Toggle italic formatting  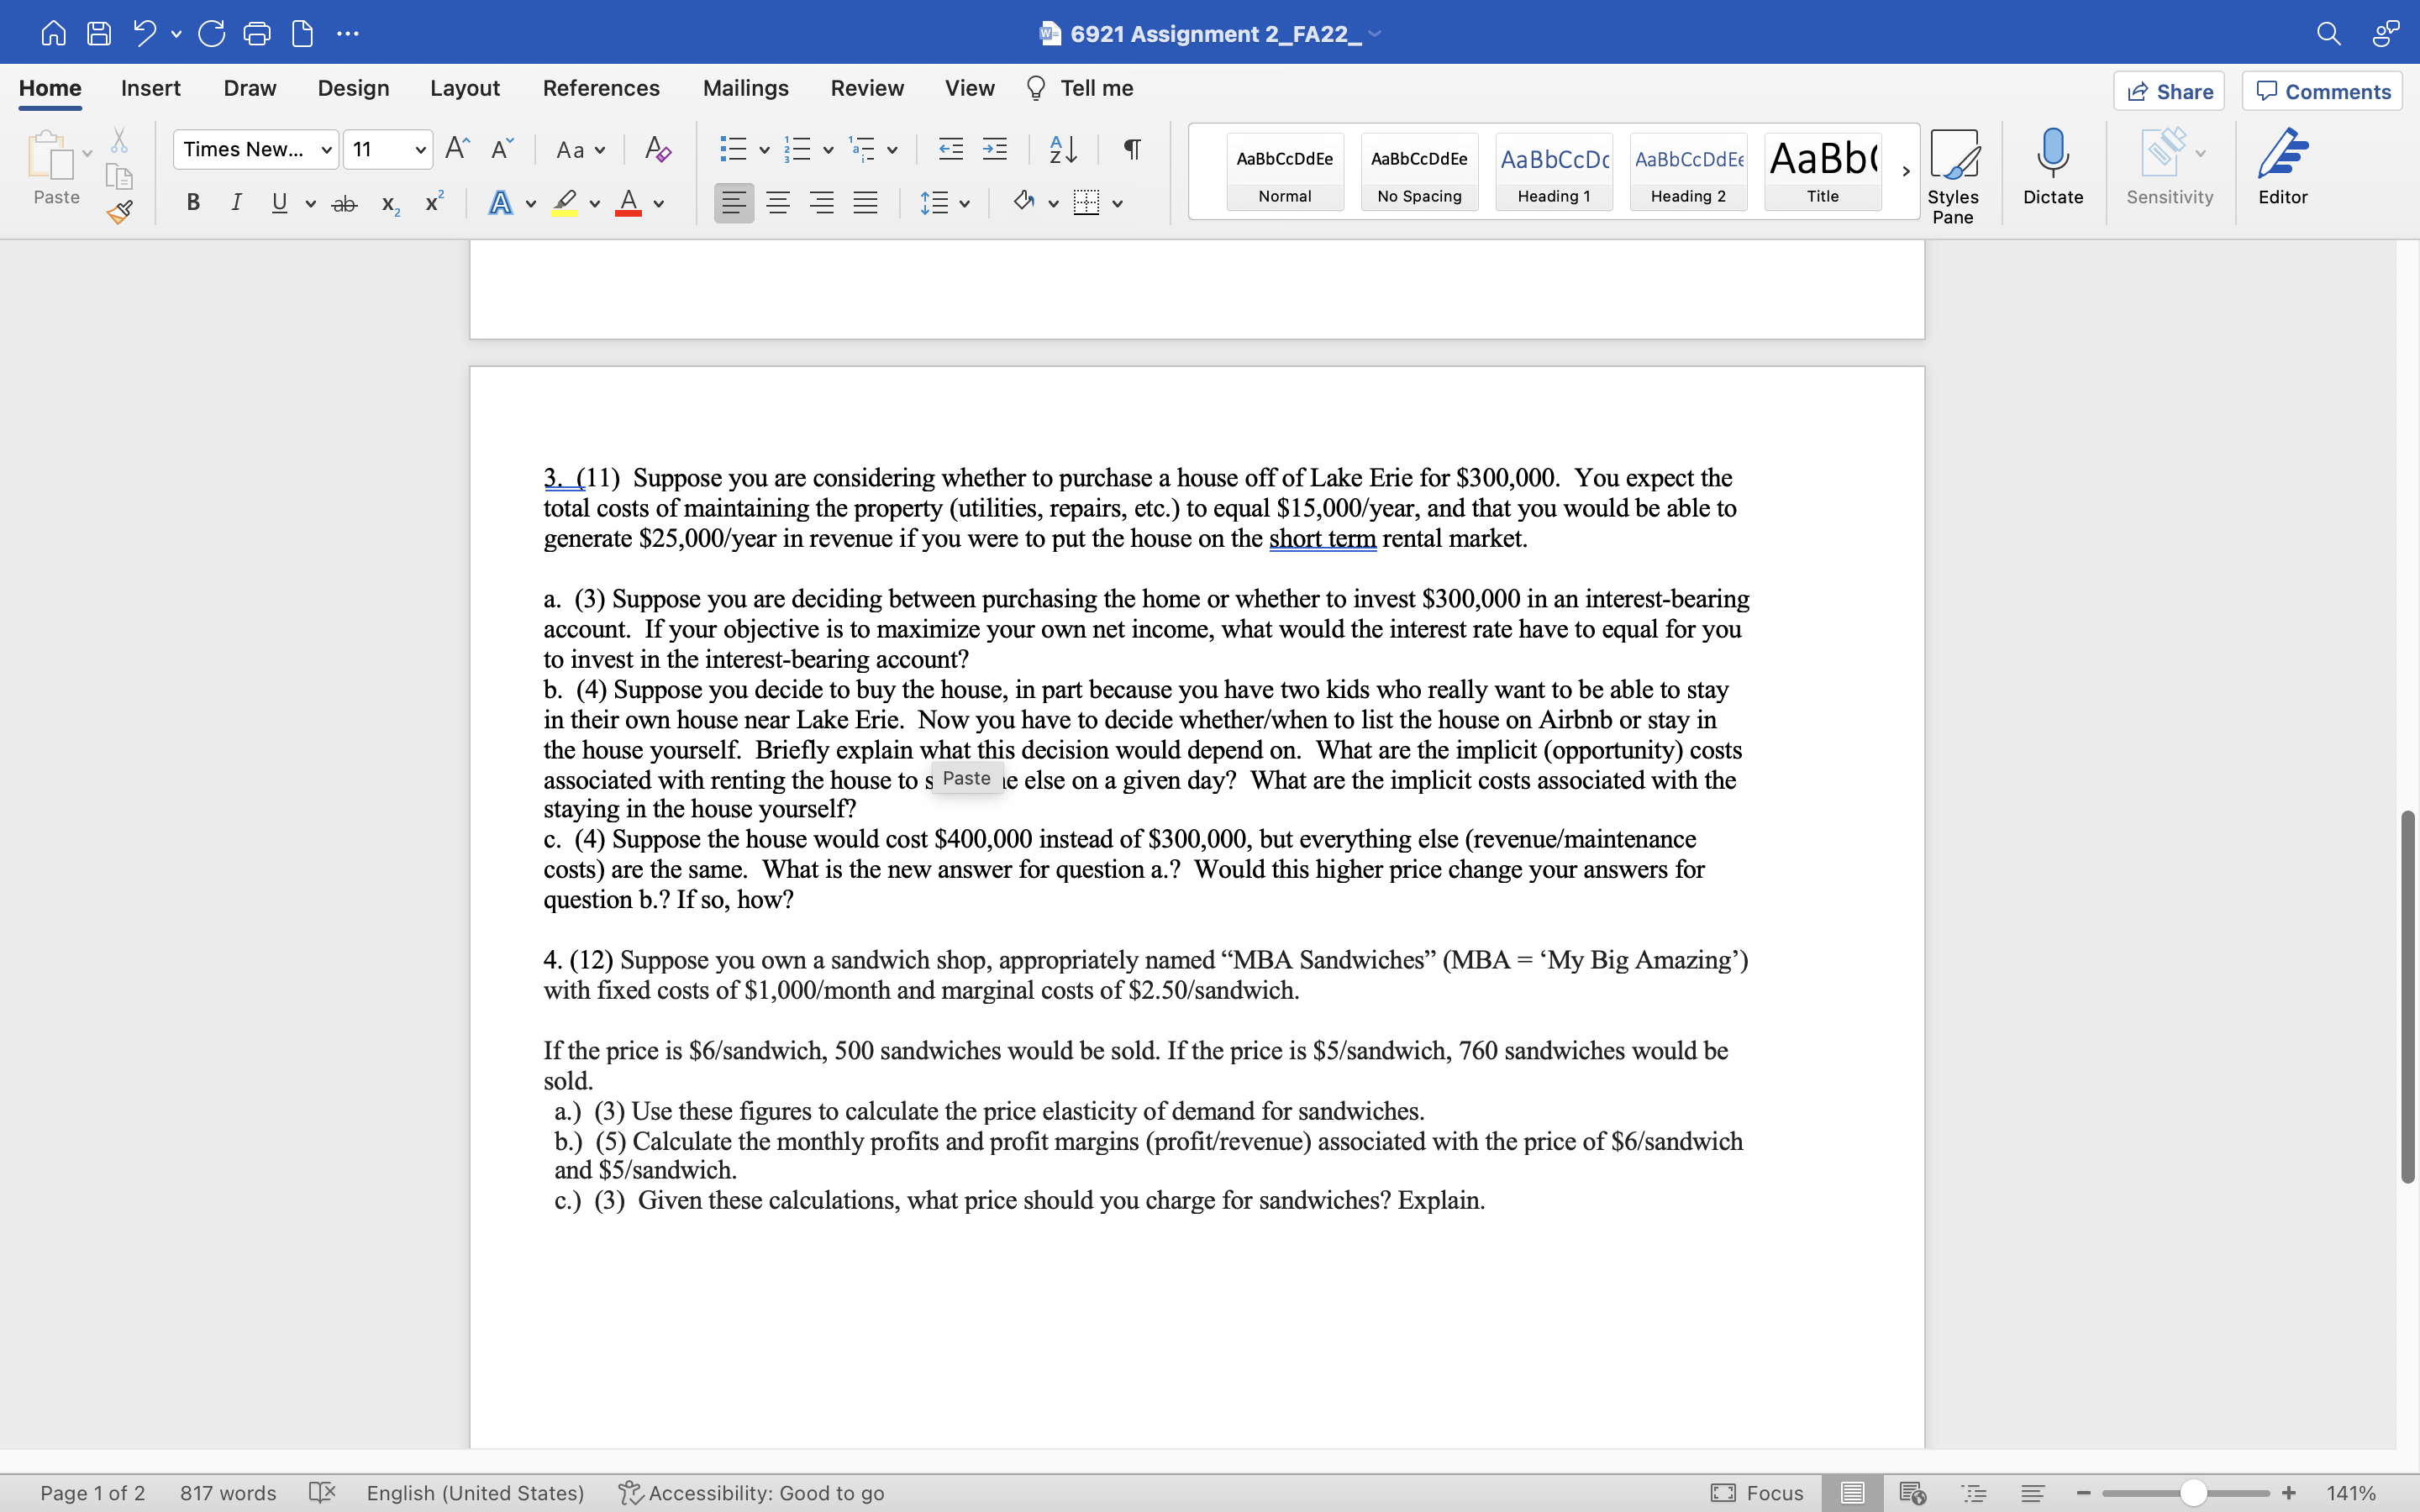[236, 203]
